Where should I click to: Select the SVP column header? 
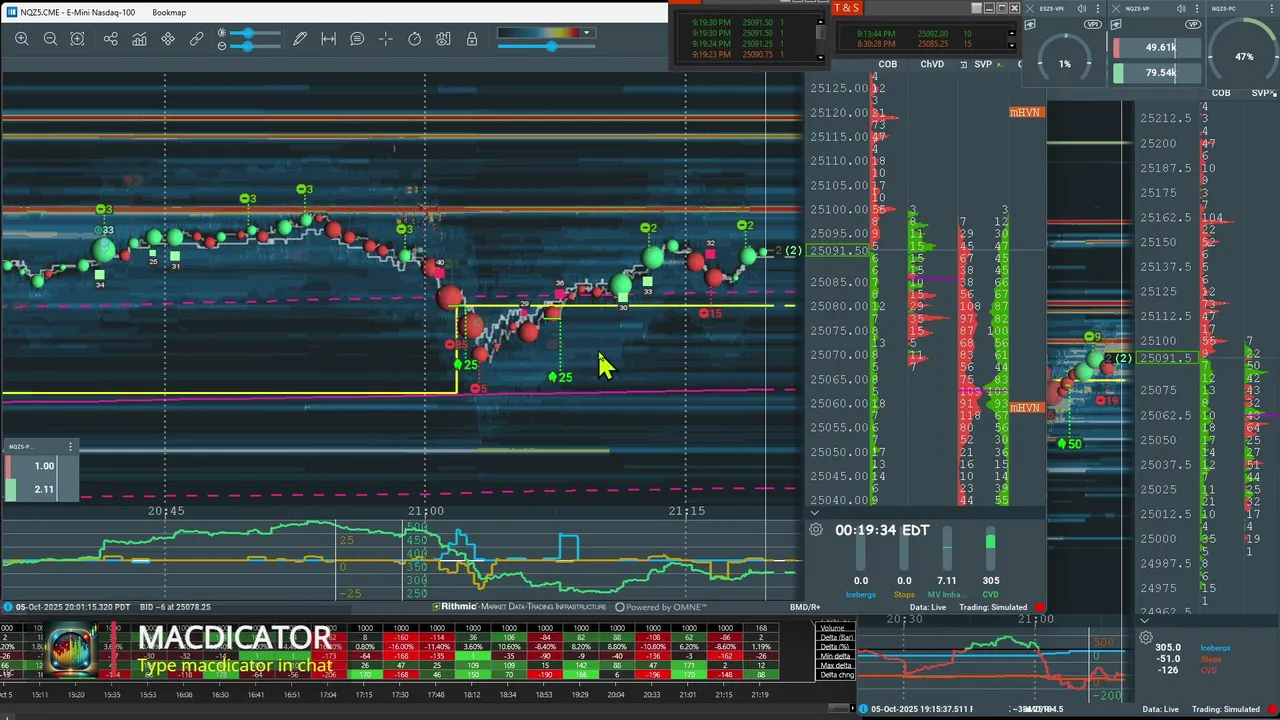click(x=983, y=64)
